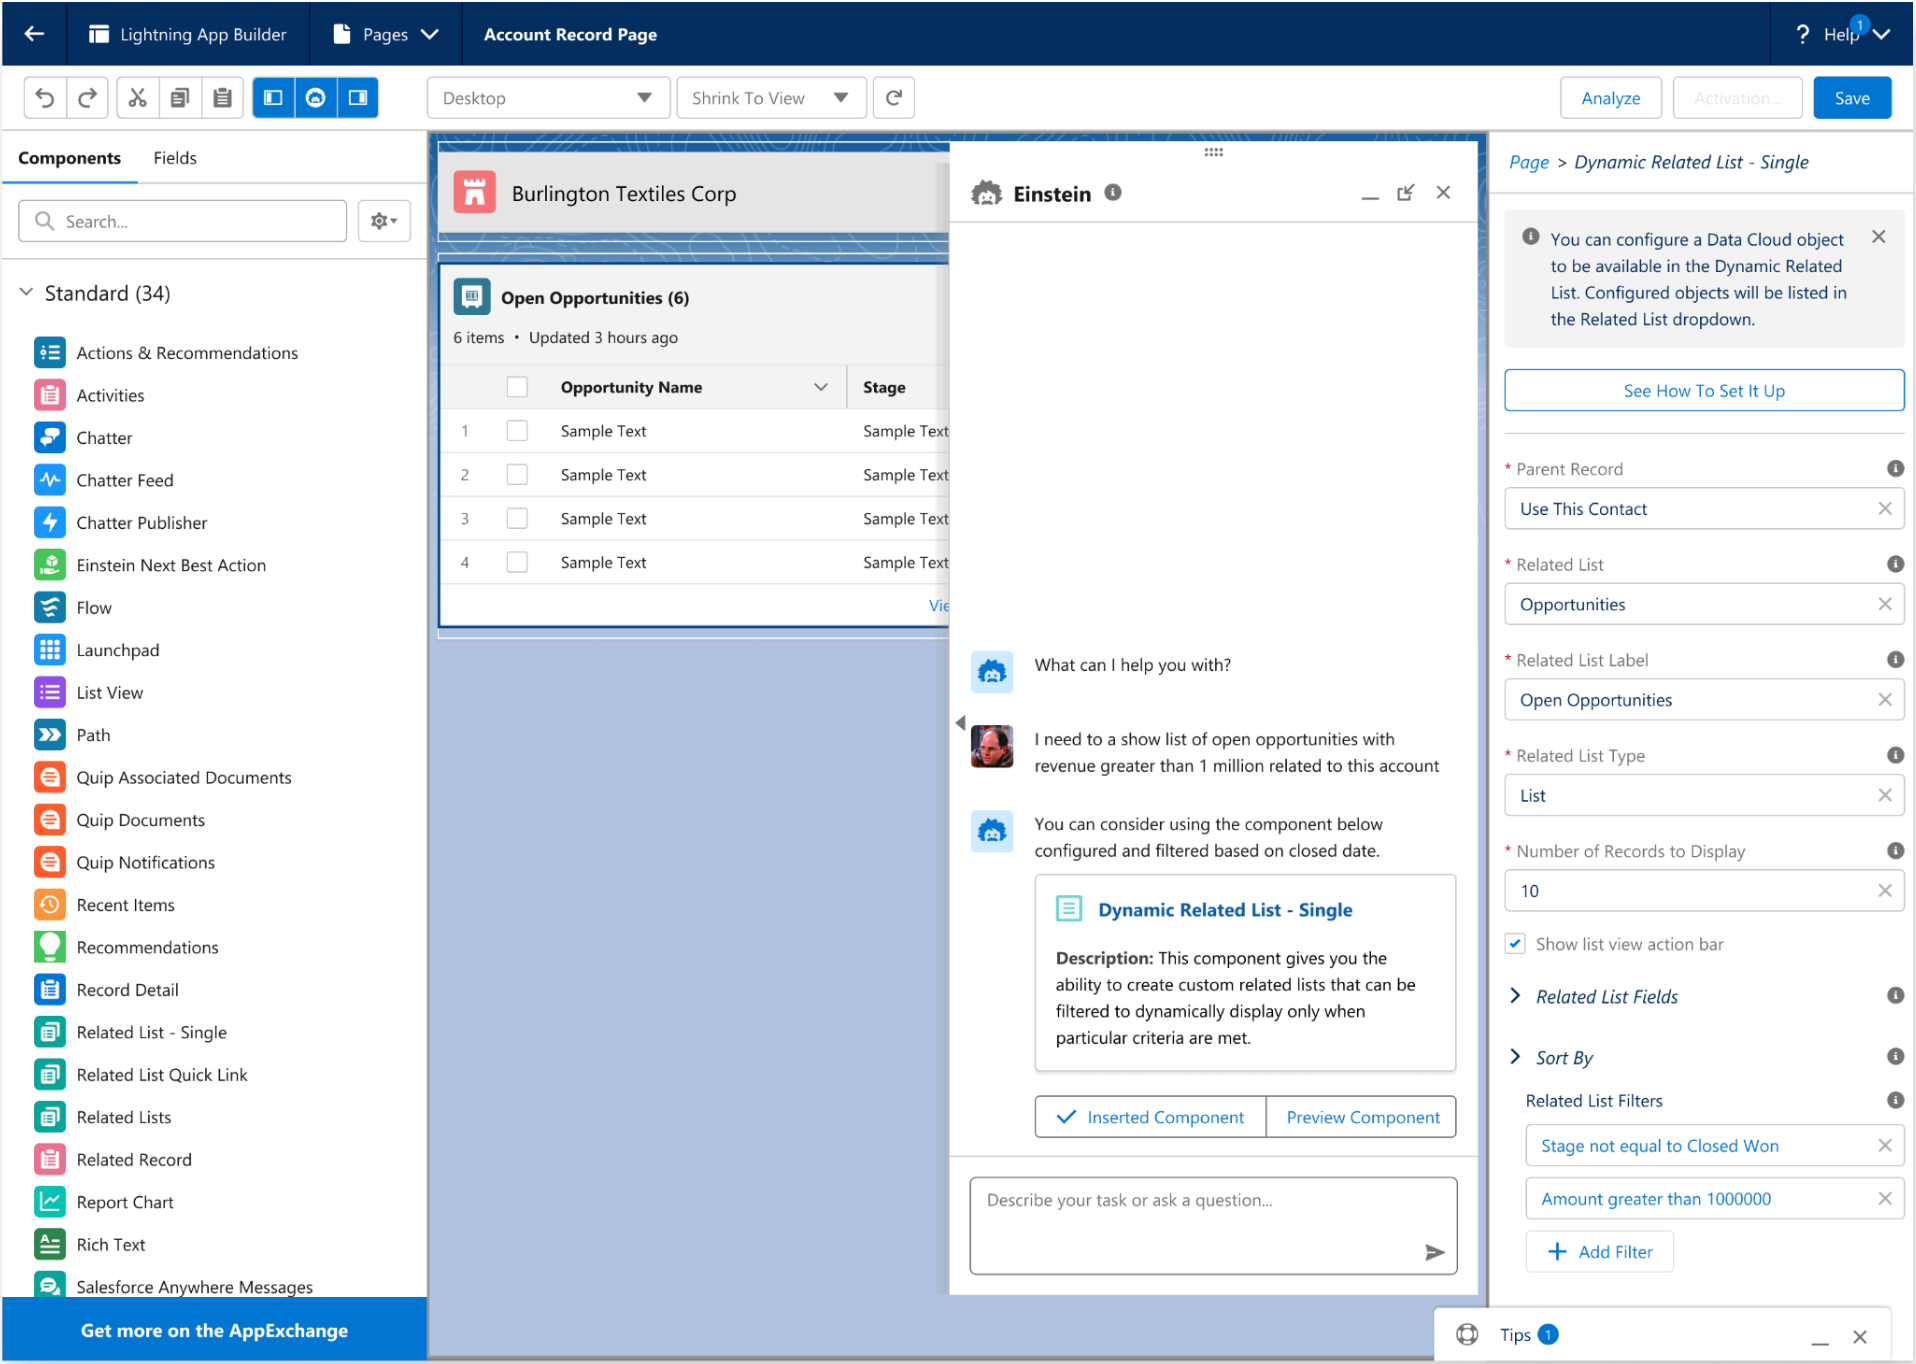Click the undo icon in toolbar

(x=45, y=98)
